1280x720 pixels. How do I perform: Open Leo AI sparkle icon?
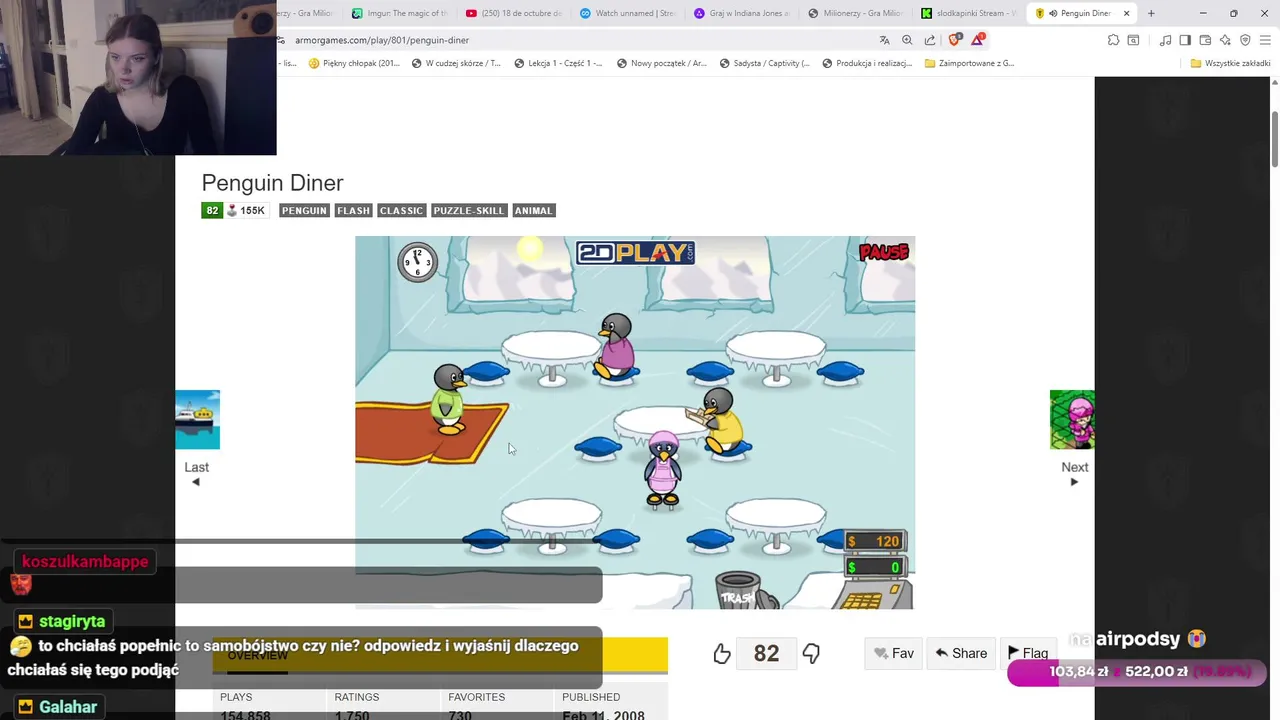coord(1225,40)
